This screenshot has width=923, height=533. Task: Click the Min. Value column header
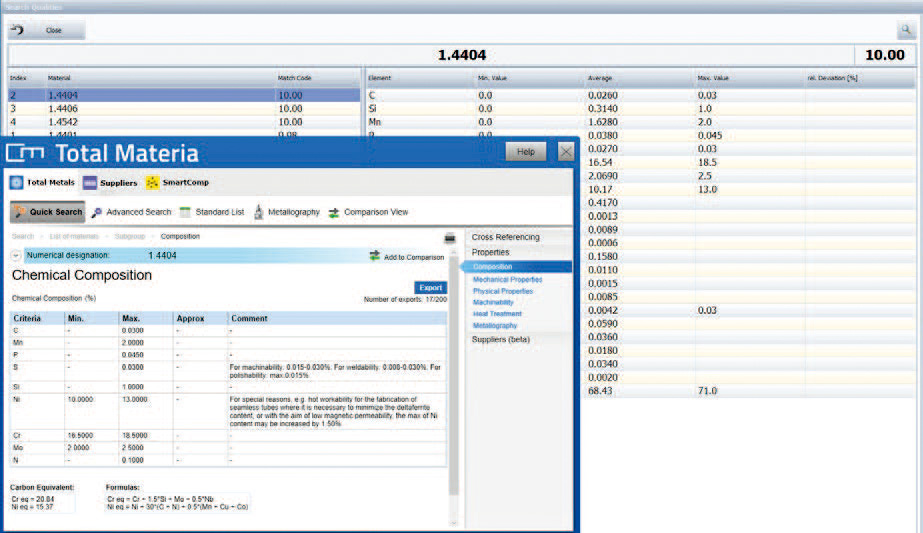pos(493,78)
